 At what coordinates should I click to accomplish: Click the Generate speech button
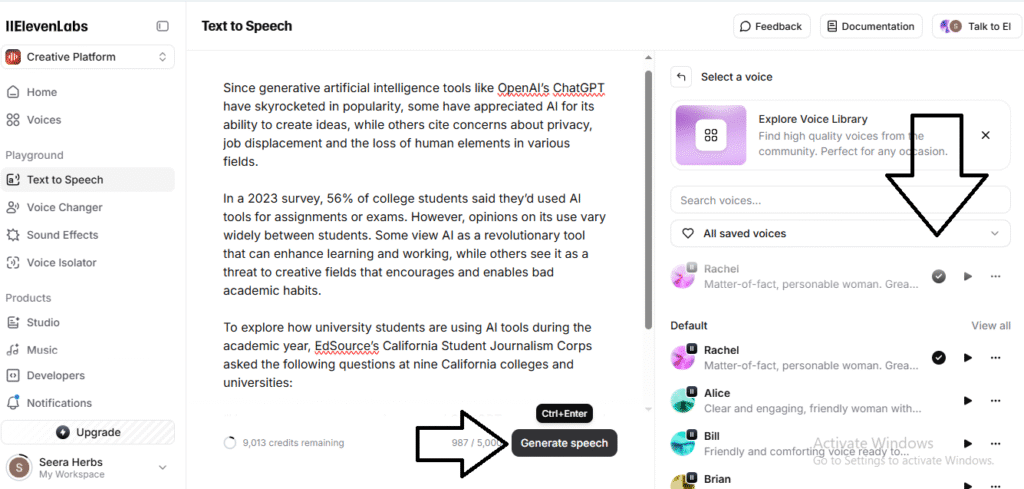[564, 443]
